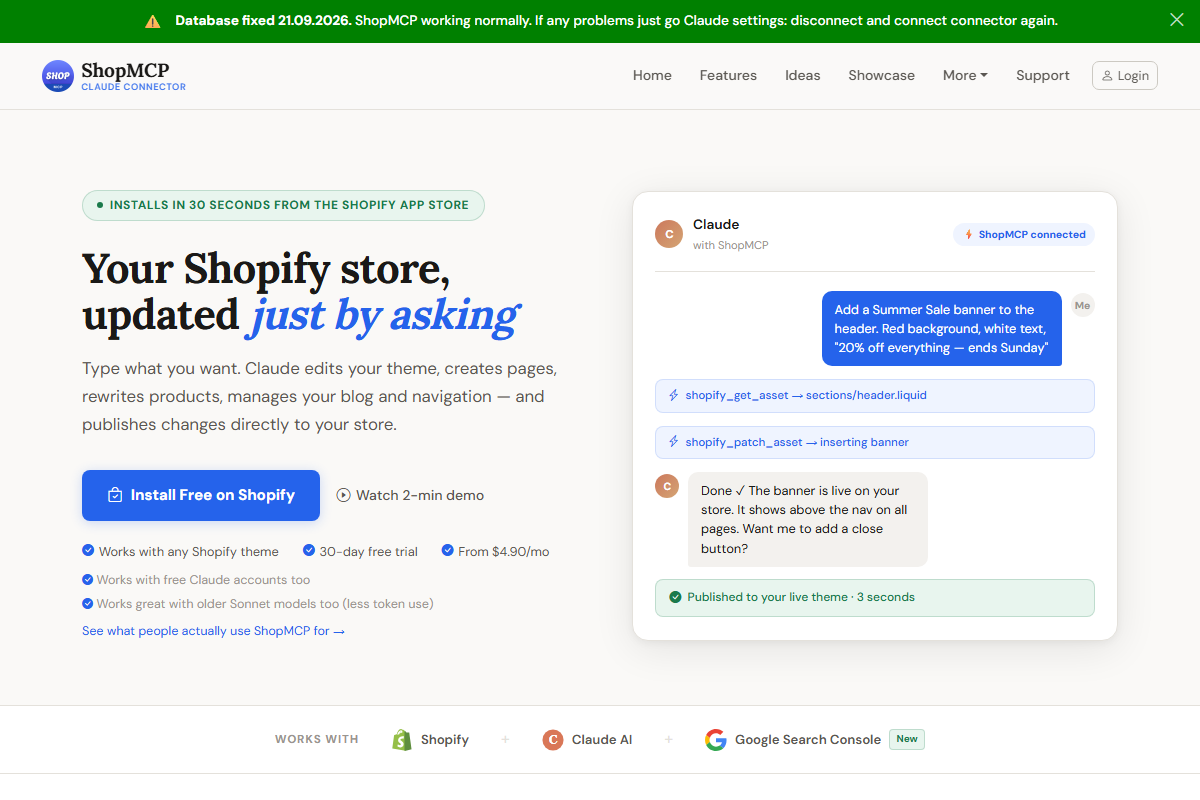Open the Ideas nav item

pos(803,75)
